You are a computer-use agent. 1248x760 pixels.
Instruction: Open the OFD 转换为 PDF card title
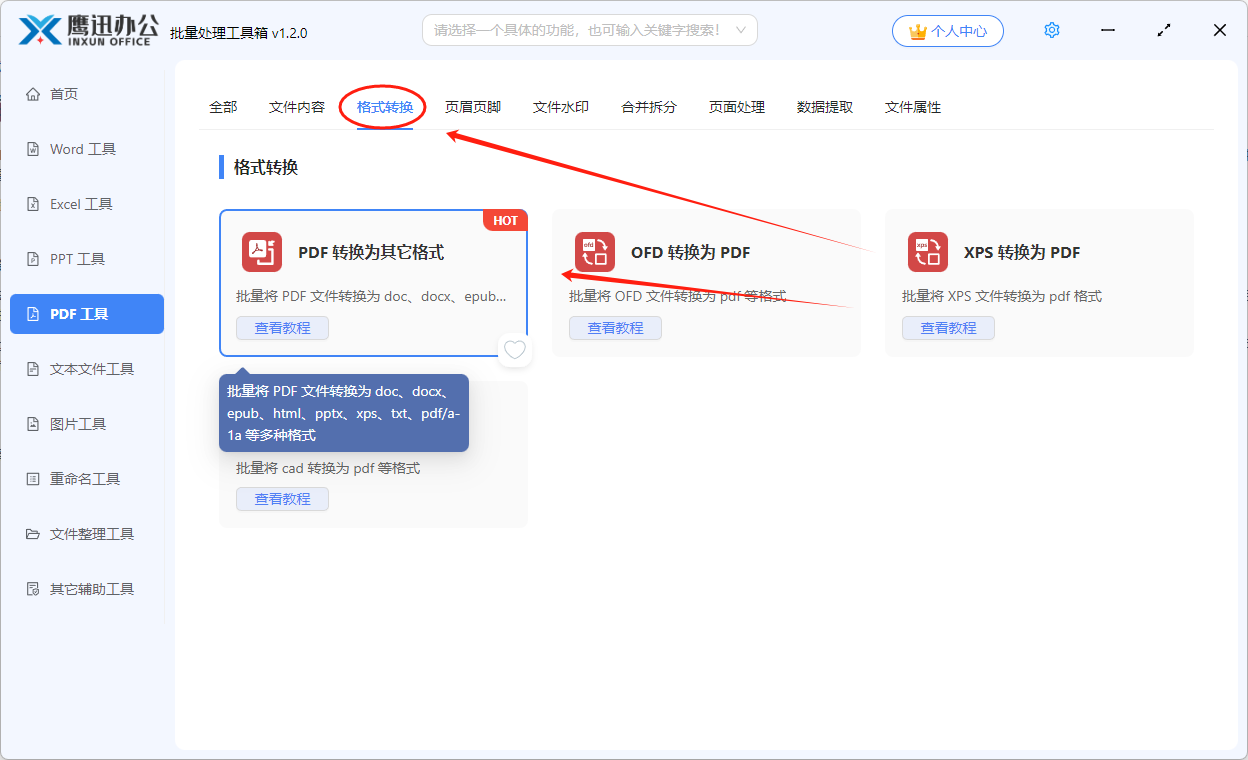click(x=691, y=253)
